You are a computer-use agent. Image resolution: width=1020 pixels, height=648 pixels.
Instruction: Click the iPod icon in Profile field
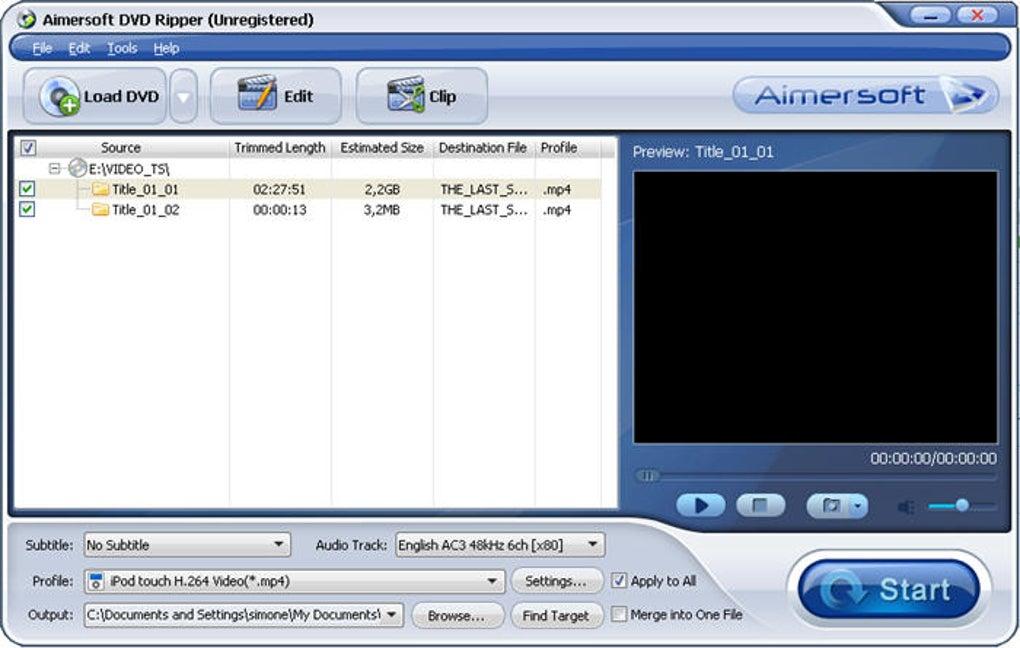click(x=96, y=581)
